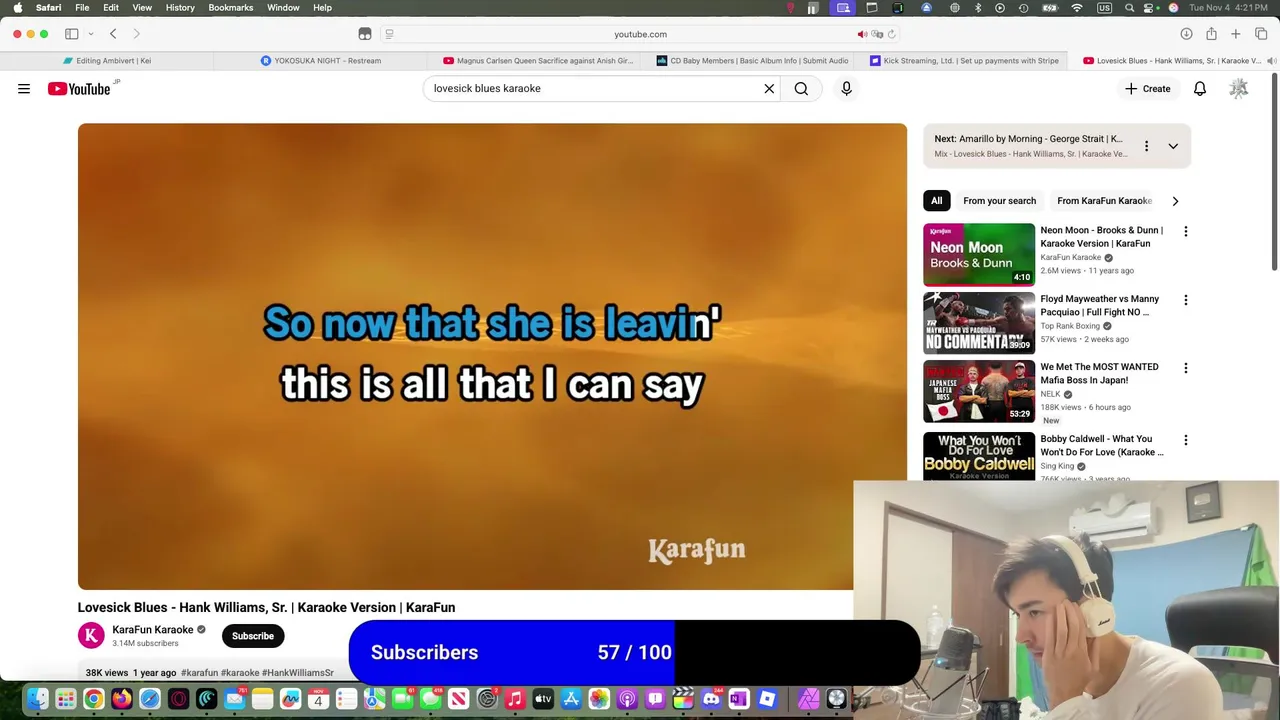Mute the tab audio in address bar
This screenshot has height=720, width=1280.
862,34
